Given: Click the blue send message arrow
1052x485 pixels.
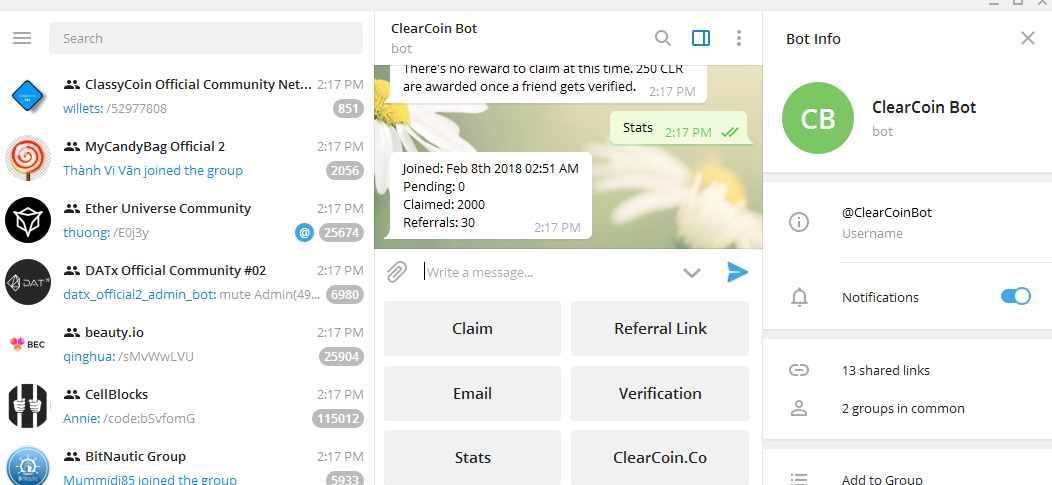Looking at the screenshot, I should [737, 272].
